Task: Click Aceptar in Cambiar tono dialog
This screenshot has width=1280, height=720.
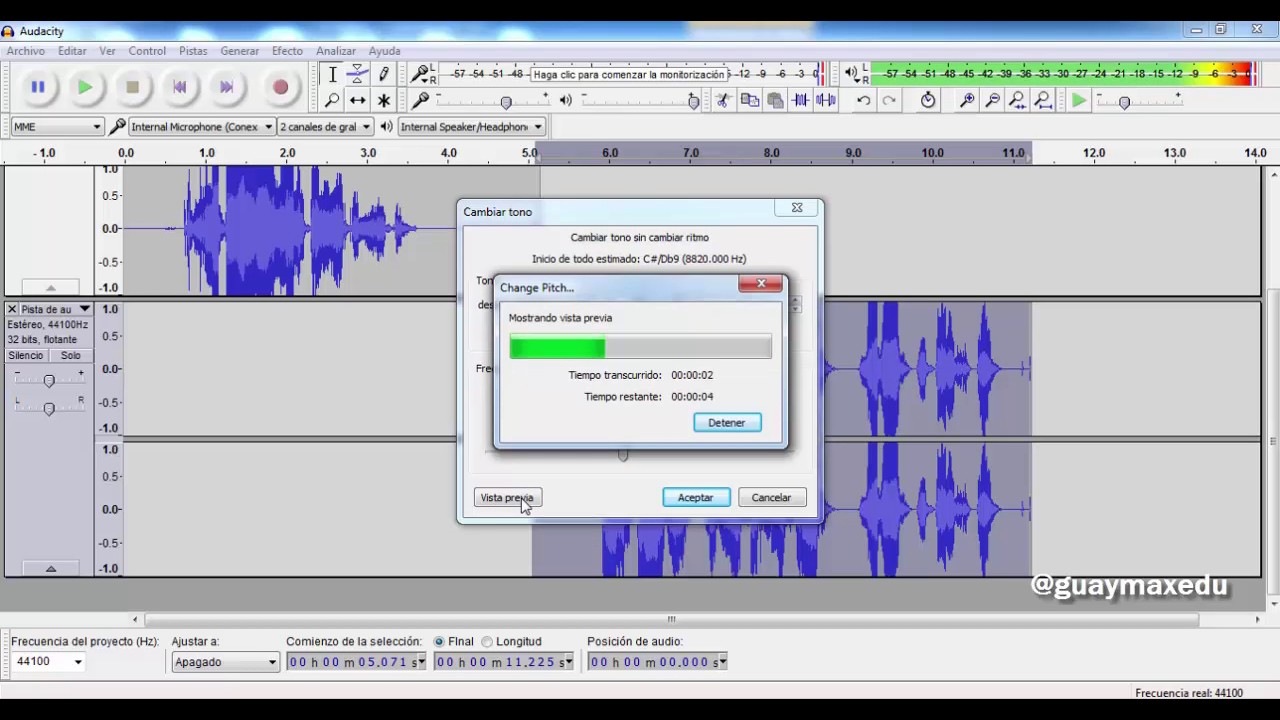Action: (x=696, y=498)
